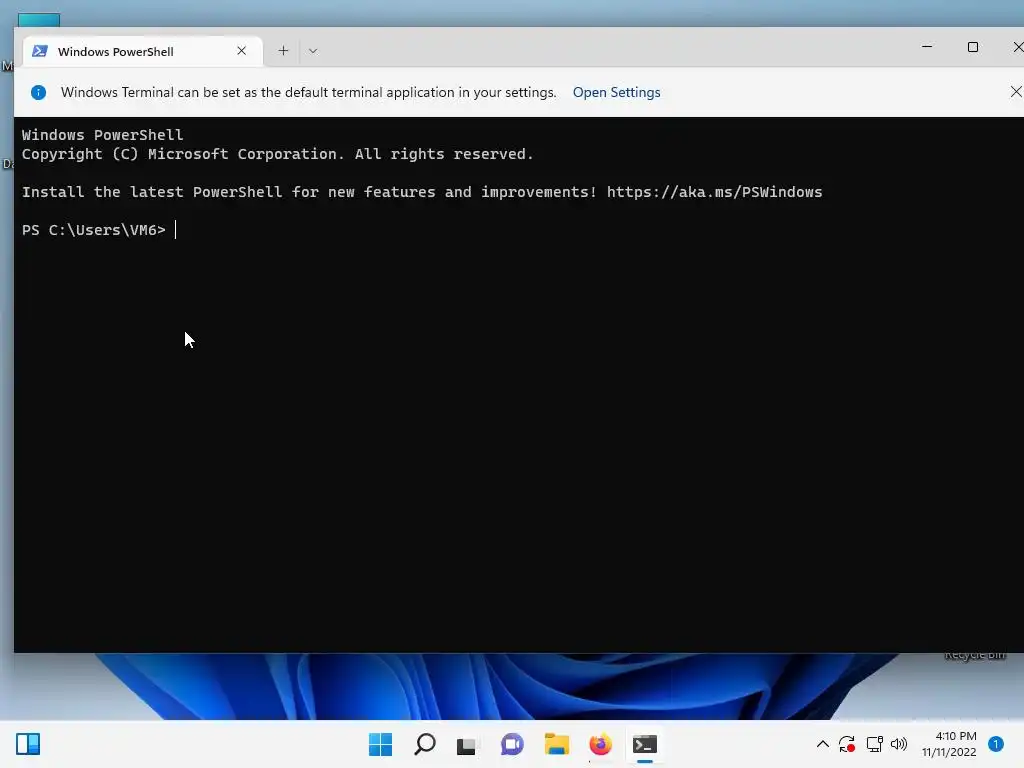Click the sync status tray icon with red dot
This screenshot has width=1024, height=768.
(847, 744)
